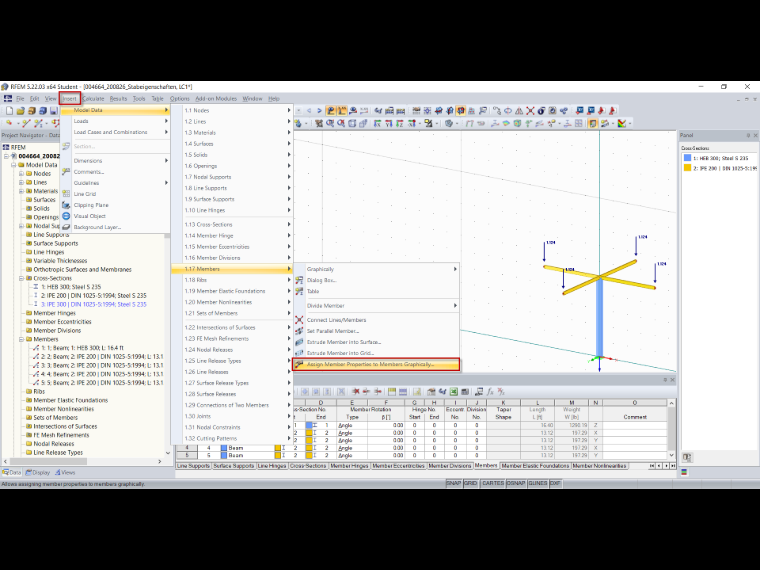Screen dimensions: 760x570
Task: Toggle GLINES in the status bar
Action: tap(538, 483)
